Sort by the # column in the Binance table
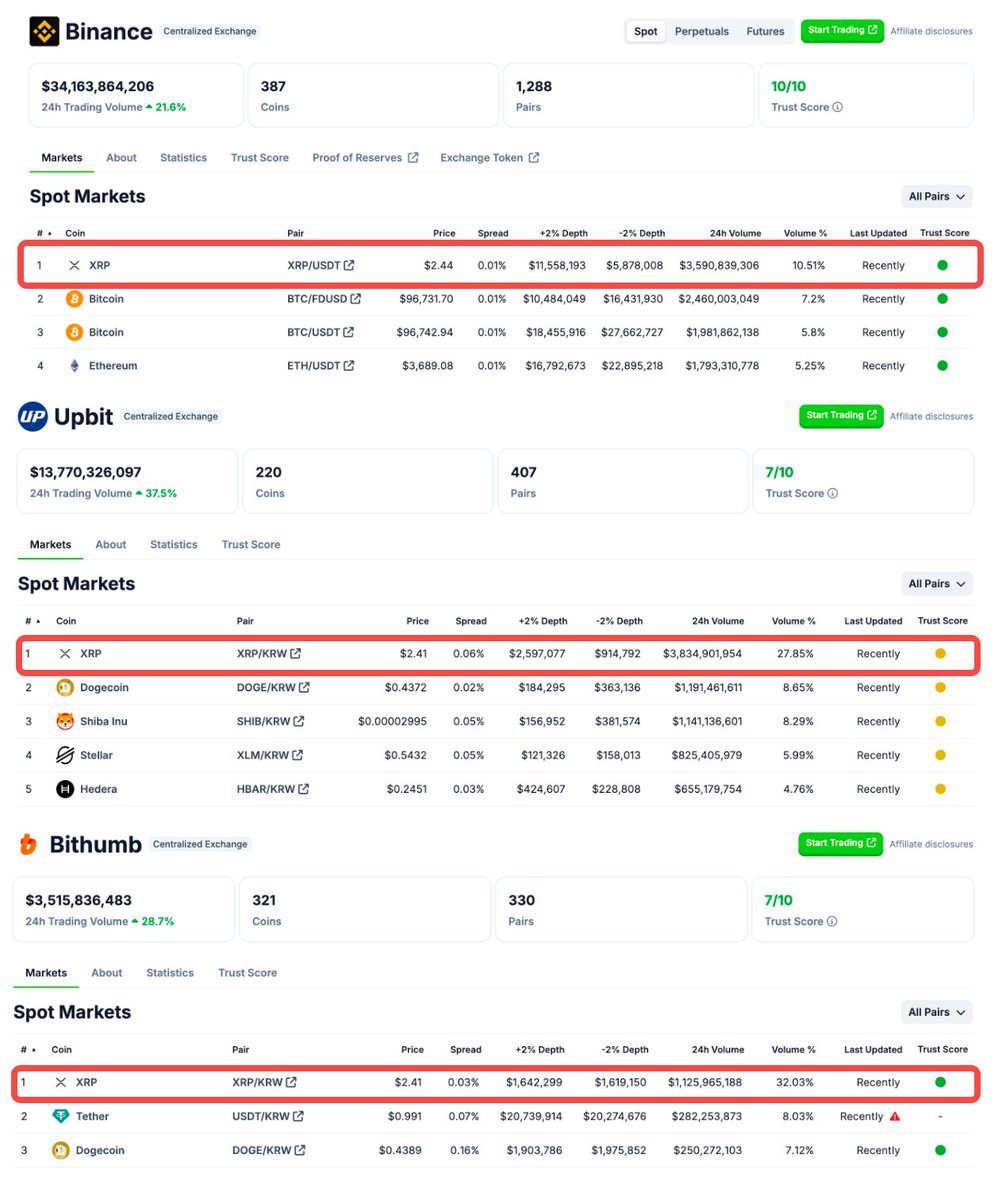The width and height of the screenshot is (1006, 1200). (45, 233)
